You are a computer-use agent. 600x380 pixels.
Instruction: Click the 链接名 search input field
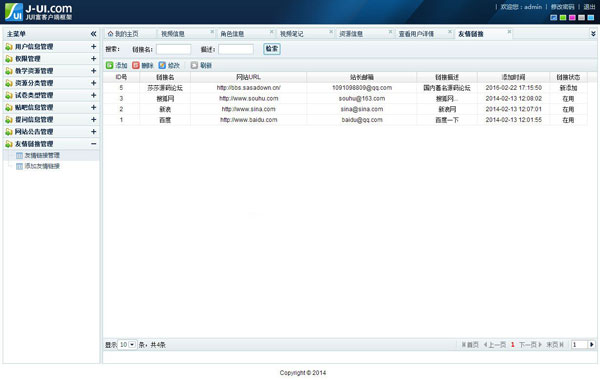(173, 49)
